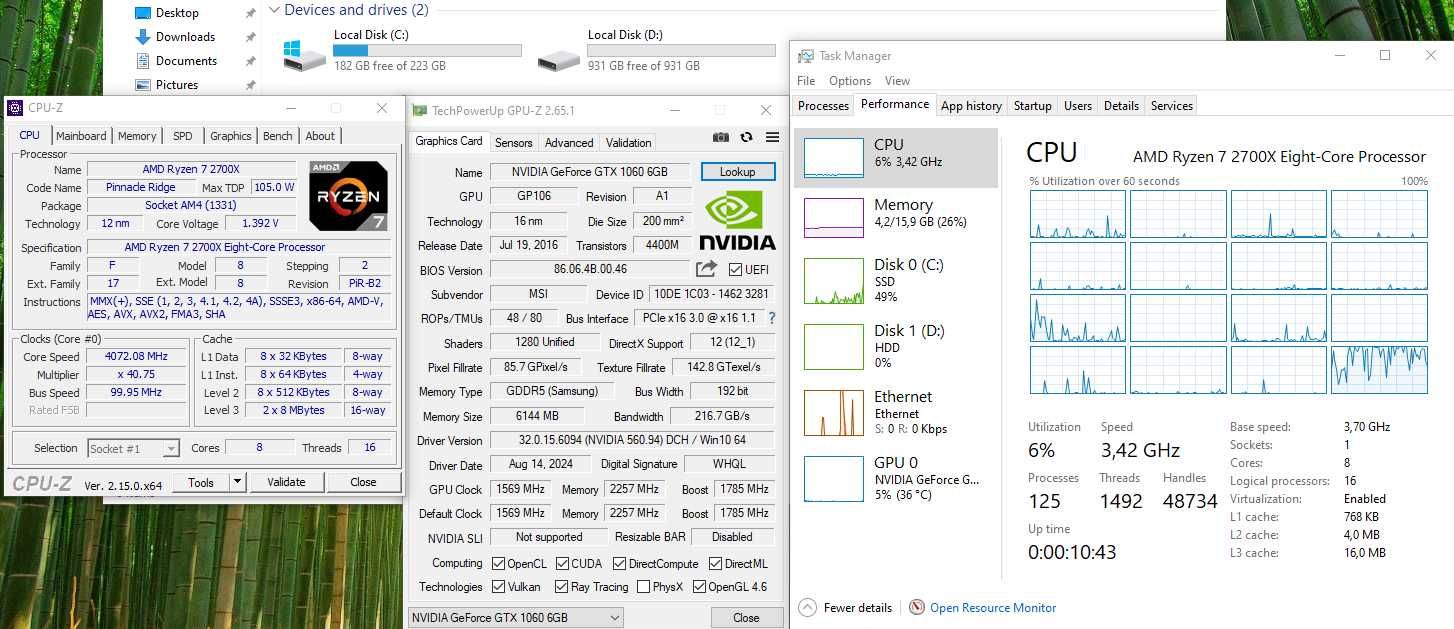Image resolution: width=1454 pixels, height=629 pixels.
Task: Select Disk 1 (D:) in the performance list
Action: [896, 346]
